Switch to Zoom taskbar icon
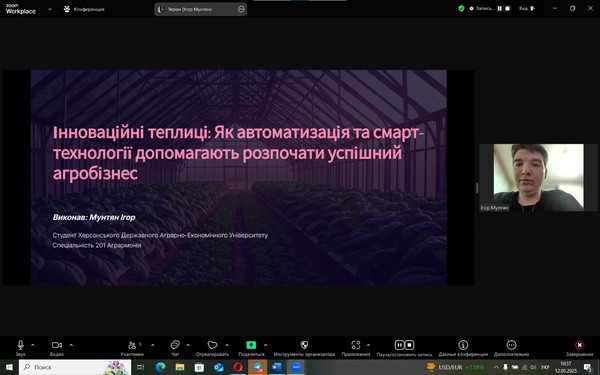The image size is (600, 375). tap(296, 367)
